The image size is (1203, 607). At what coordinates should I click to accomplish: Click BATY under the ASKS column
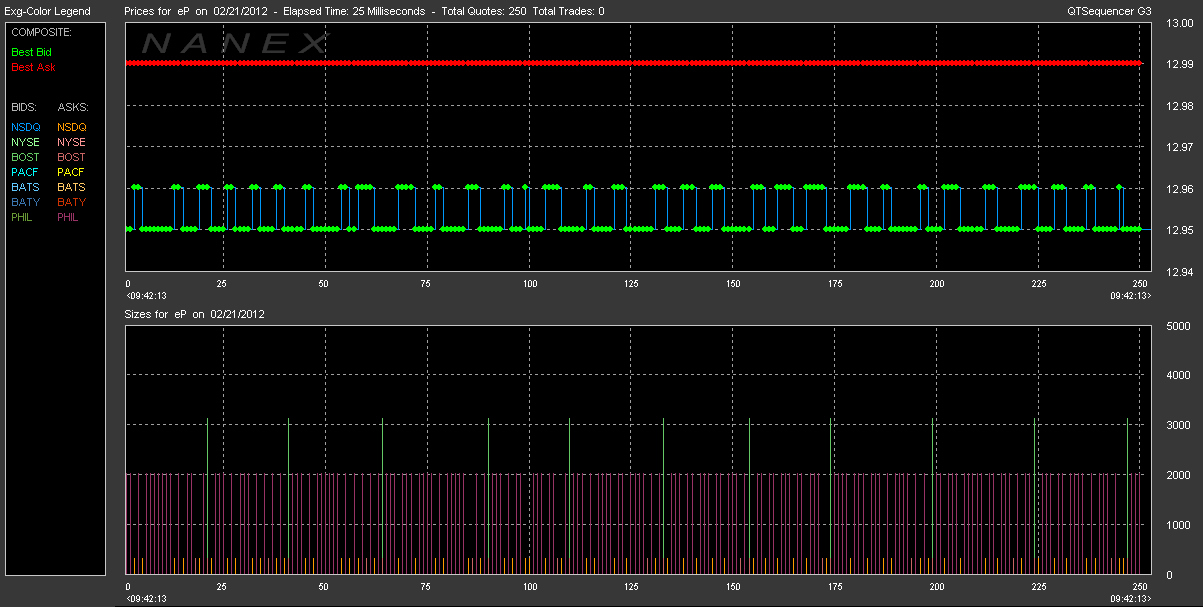point(72,202)
